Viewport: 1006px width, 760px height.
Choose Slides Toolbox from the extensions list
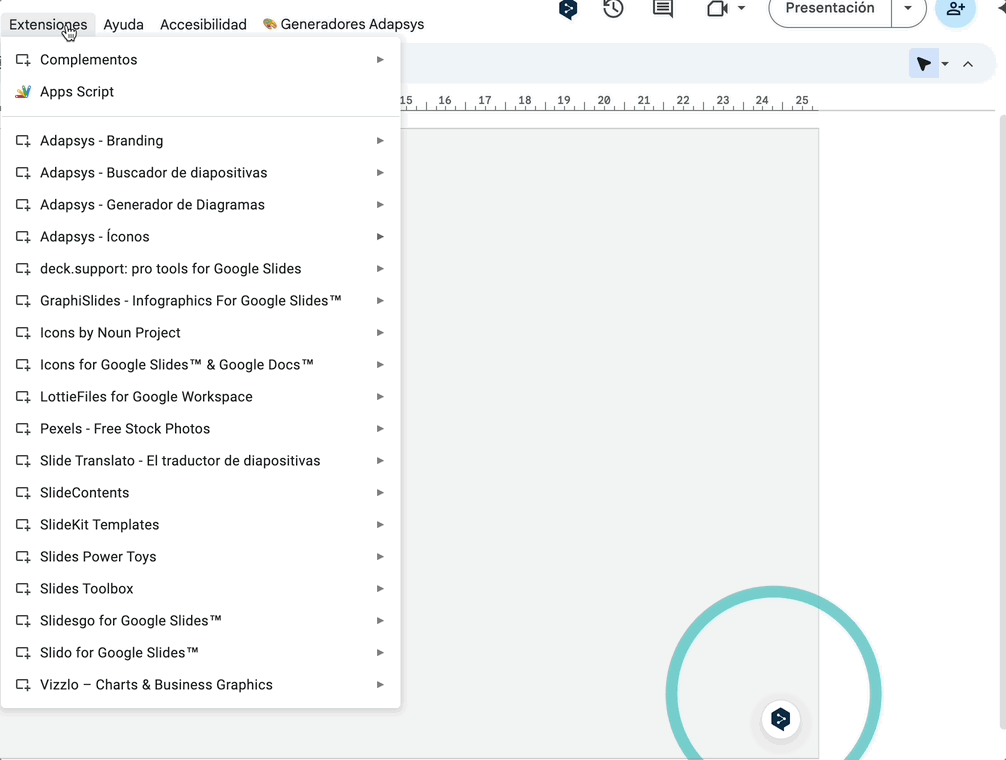pyautogui.click(x=87, y=589)
